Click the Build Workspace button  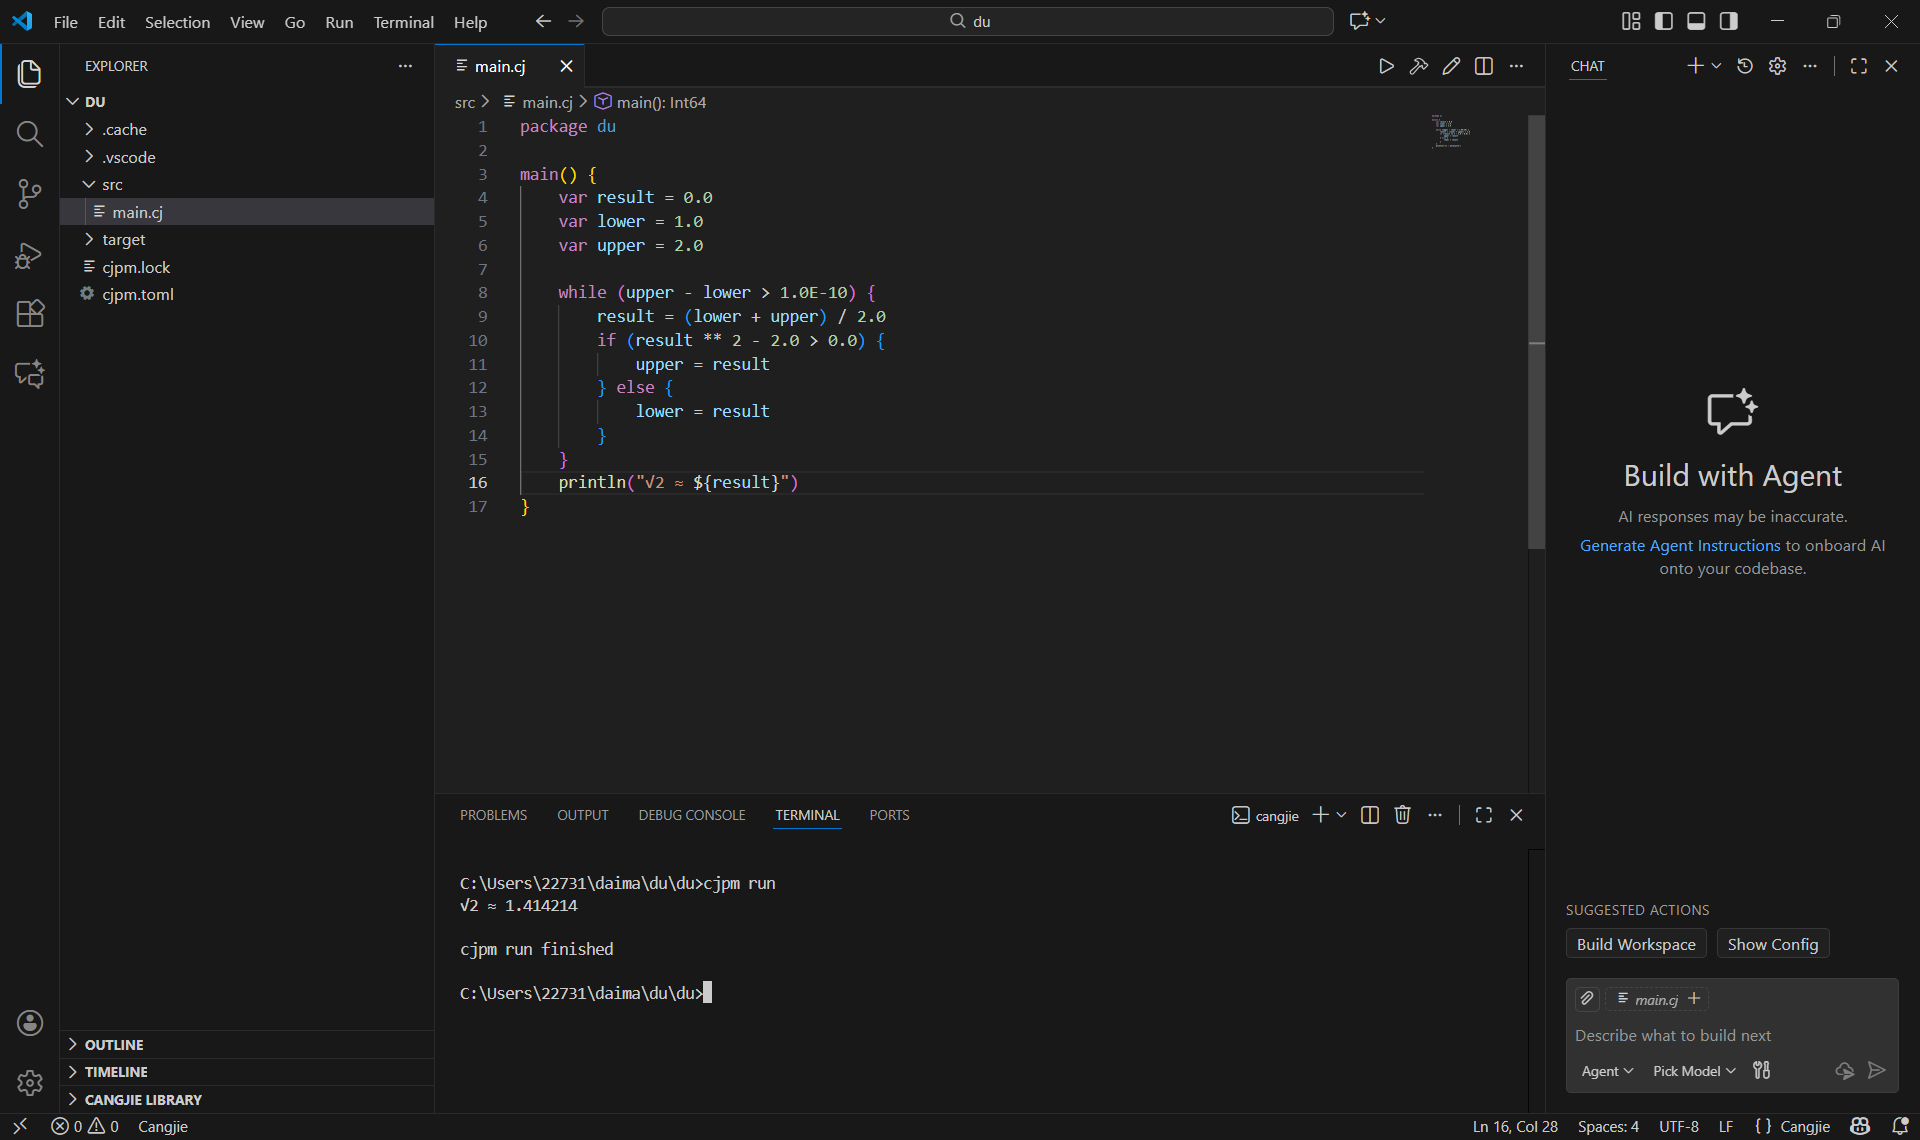tap(1636, 944)
